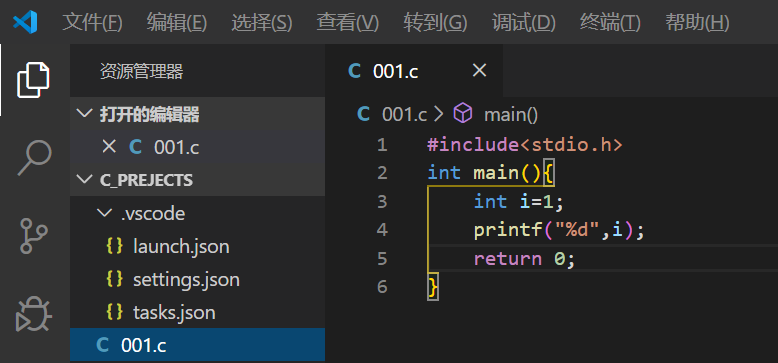This screenshot has height=363, width=778.
Task: Open the Search view magnifier icon
Action: [x=34, y=158]
